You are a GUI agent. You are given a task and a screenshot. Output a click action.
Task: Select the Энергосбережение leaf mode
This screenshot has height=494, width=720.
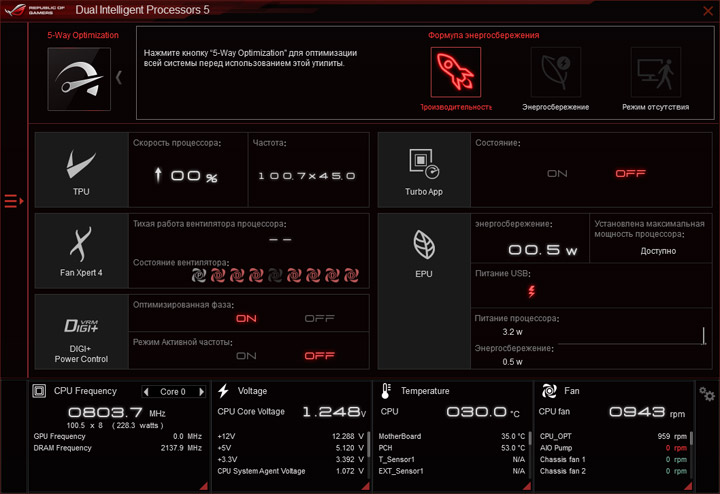pyautogui.click(x=556, y=72)
